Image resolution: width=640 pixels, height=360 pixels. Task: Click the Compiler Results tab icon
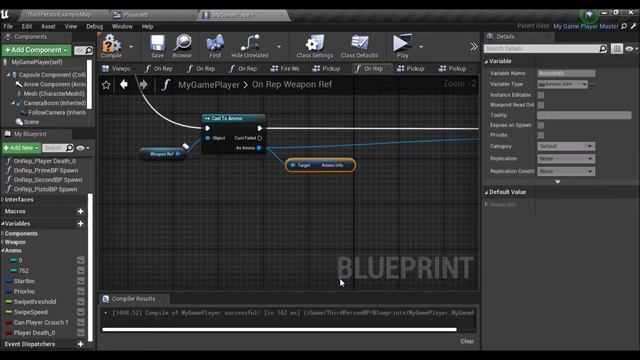[106, 299]
